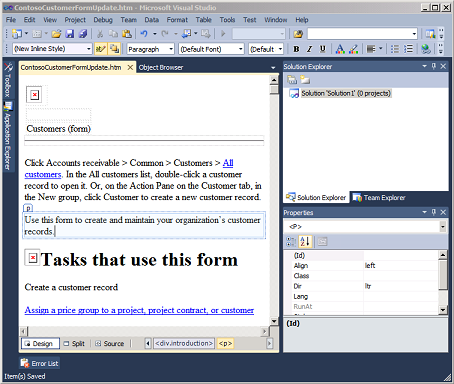Select the p tag breadcrumb
Viewport: 454px width, 384px height.
[x=225, y=343]
